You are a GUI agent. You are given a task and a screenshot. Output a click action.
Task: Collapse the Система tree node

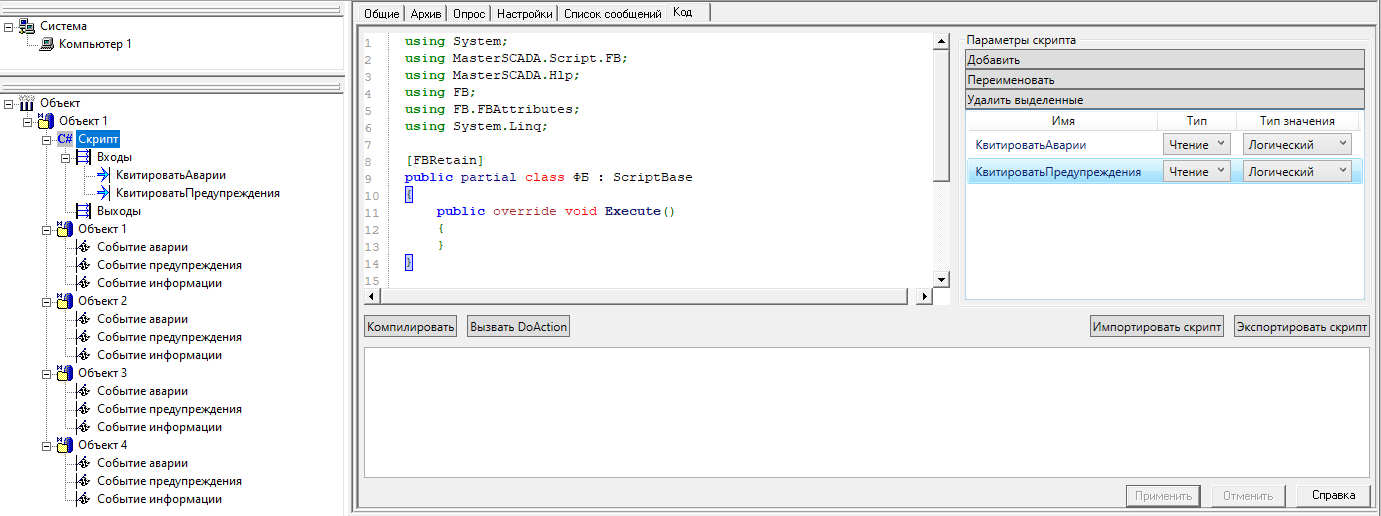point(9,26)
